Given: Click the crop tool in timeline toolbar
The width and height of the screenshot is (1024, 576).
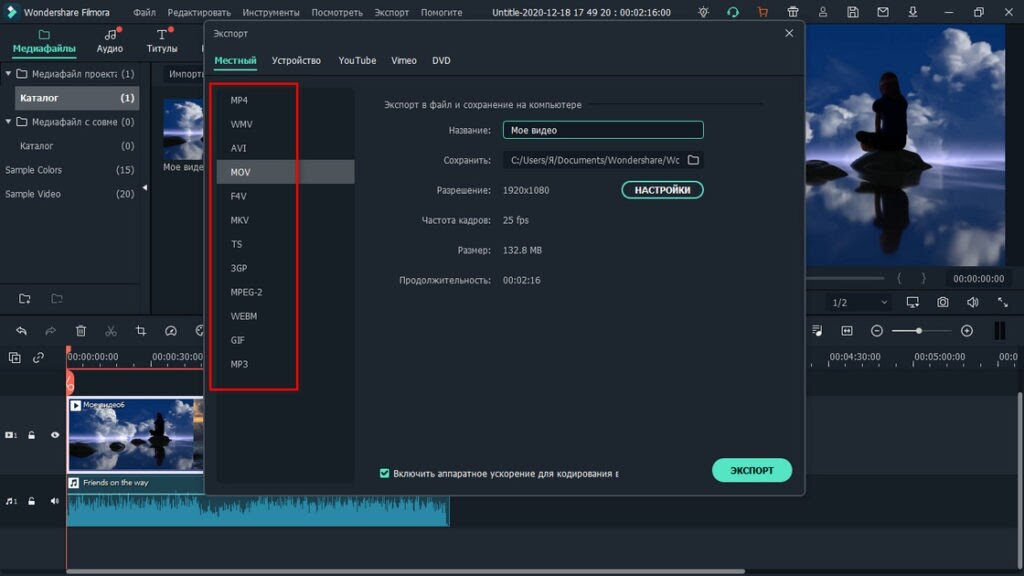Looking at the screenshot, I should coord(141,331).
